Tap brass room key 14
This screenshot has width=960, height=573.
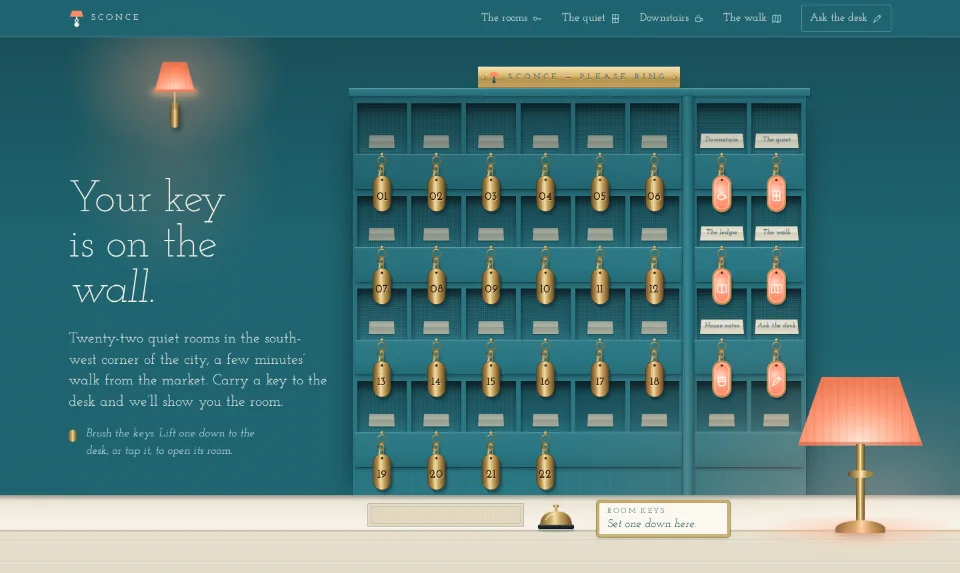pyautogui.click(x=436, y=380)
